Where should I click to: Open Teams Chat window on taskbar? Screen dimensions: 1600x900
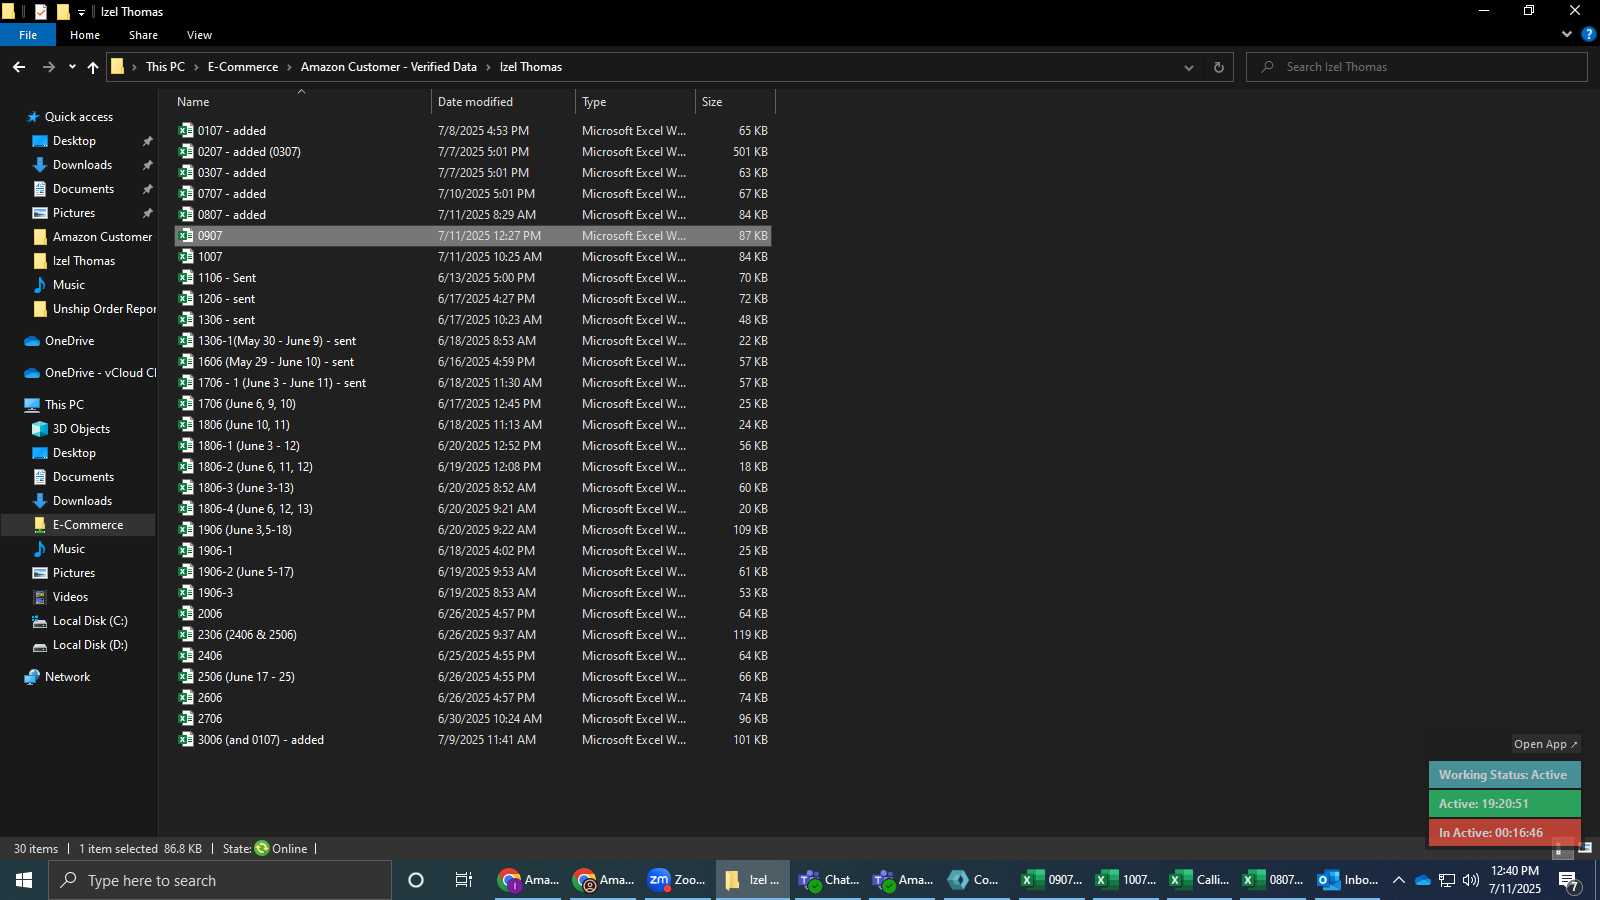(828, 880)
